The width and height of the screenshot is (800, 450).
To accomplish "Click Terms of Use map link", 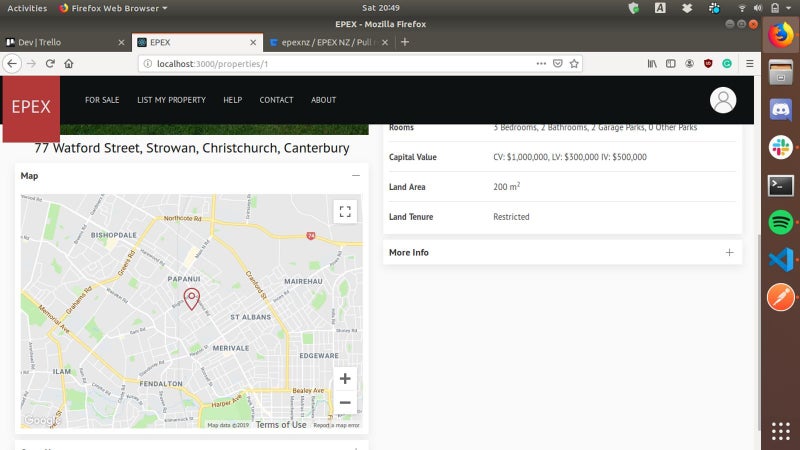I will click(281, 424).
